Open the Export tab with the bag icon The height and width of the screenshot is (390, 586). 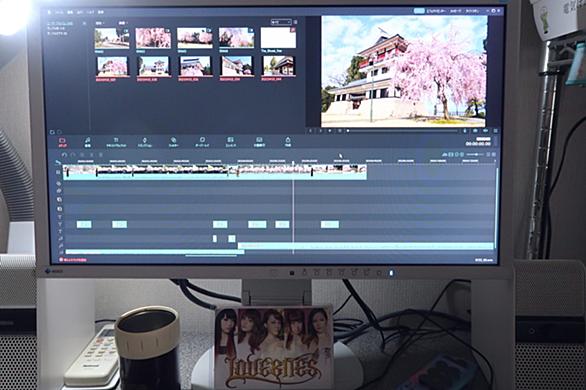pos(288,142)
